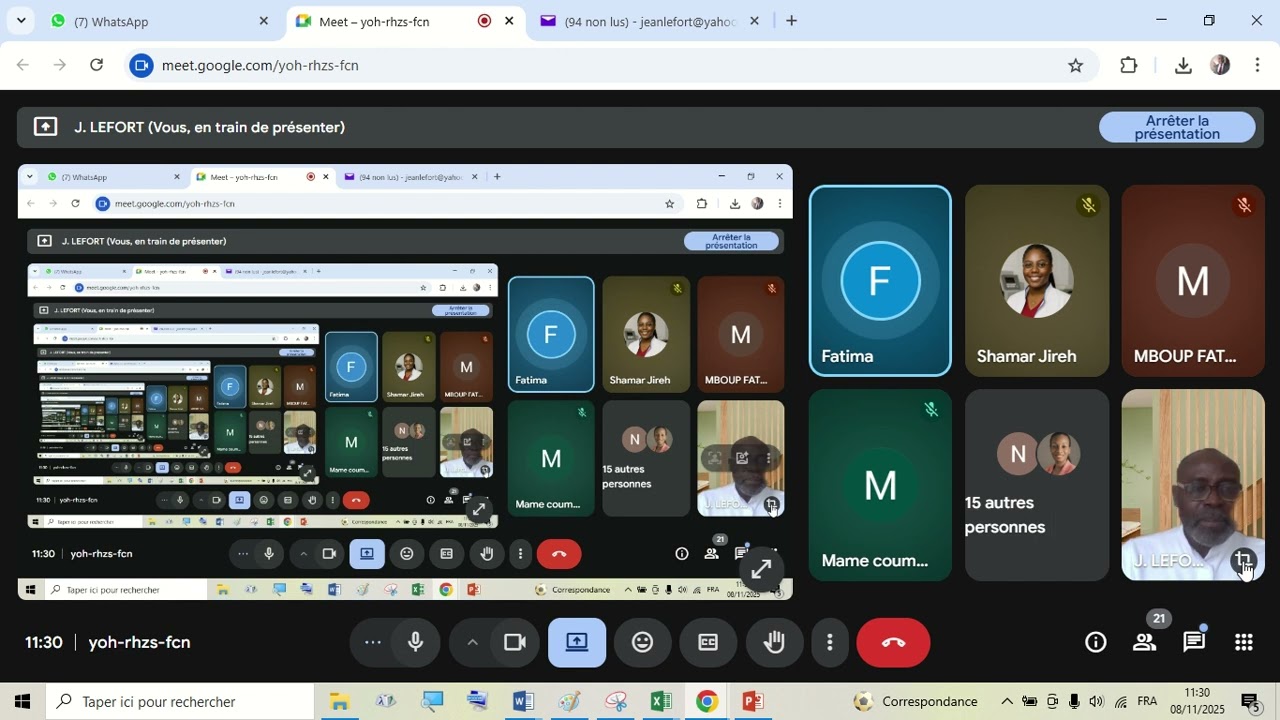
Task: Open the Chrome profile avatar
Action: tap(1220, 65)
